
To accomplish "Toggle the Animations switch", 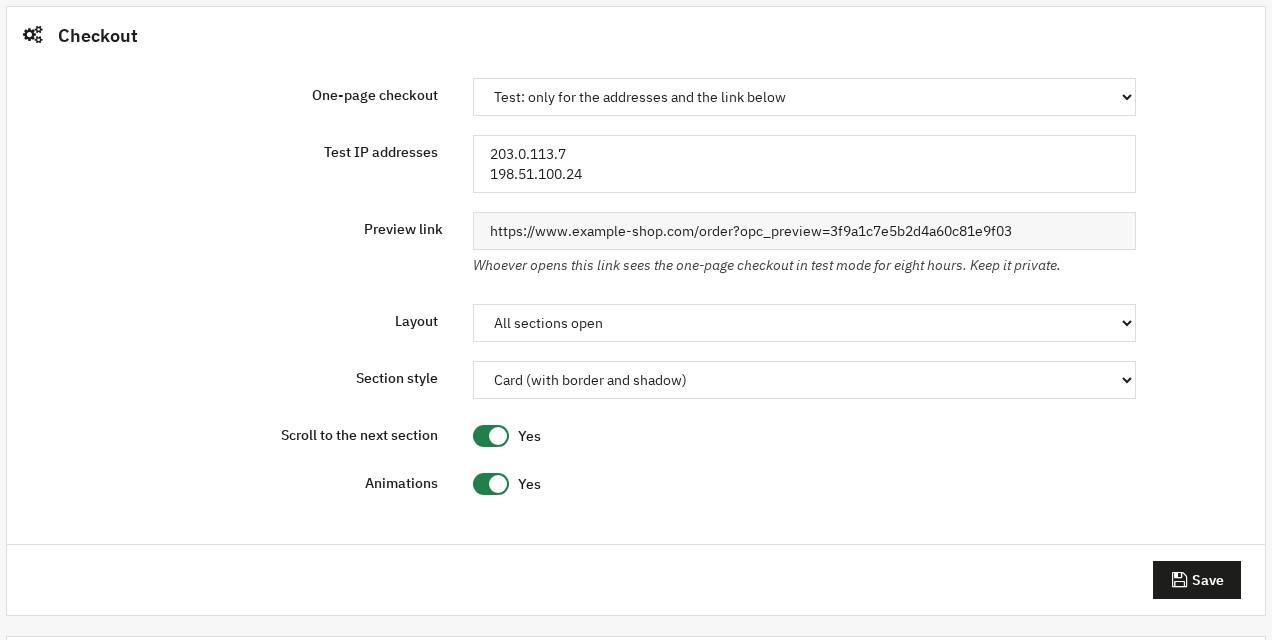I will click(x=491, y=484).
